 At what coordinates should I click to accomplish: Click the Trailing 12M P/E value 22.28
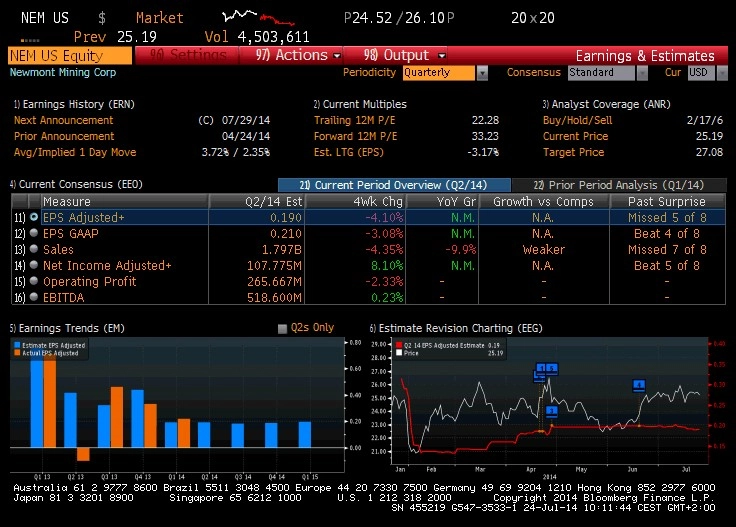point(485,120)
